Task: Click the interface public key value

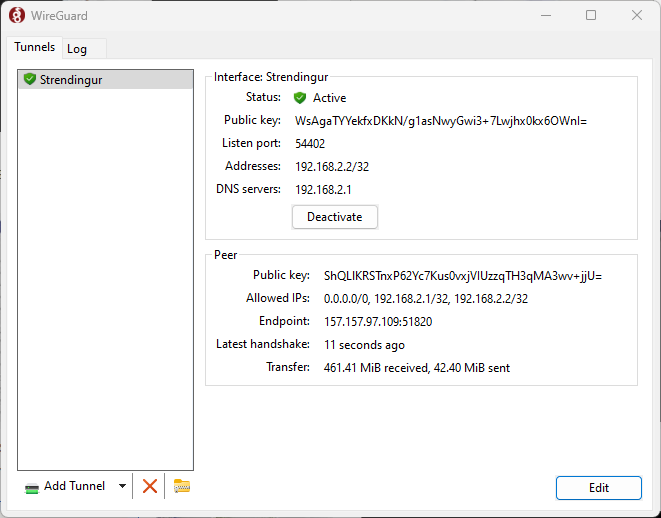Action: (441, 121)
